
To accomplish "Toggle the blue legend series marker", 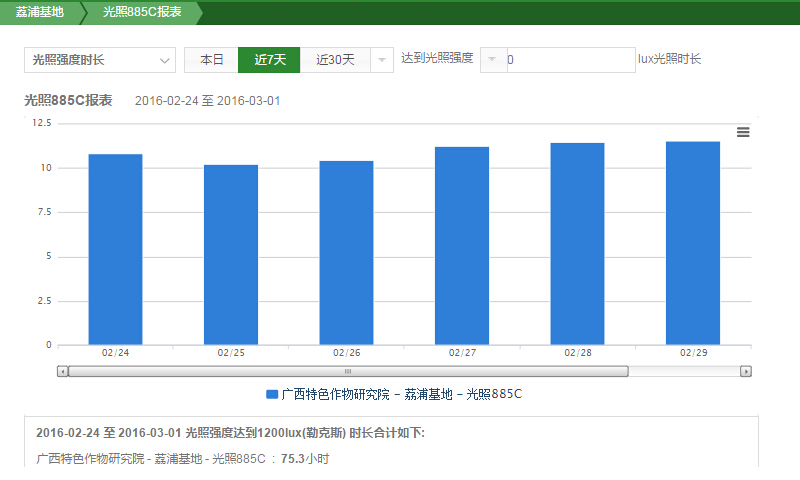I will [271, 394].
